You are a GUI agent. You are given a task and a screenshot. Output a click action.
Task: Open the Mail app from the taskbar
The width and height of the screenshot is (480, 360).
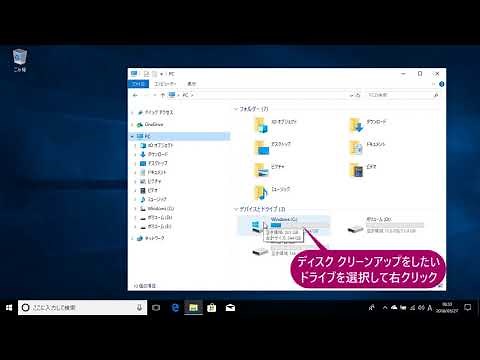click(230, 307)
